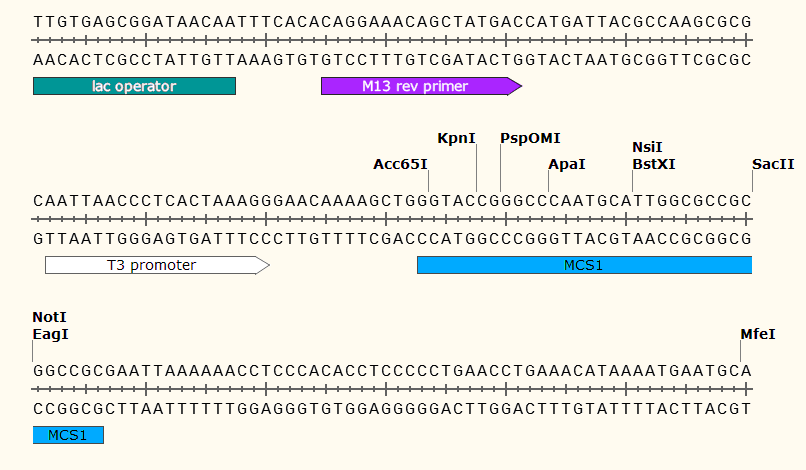The width and height of the screenshot is (806, 470).
Task: Click the Acc65I restriction site label
Action: click(x=400, y=164)
